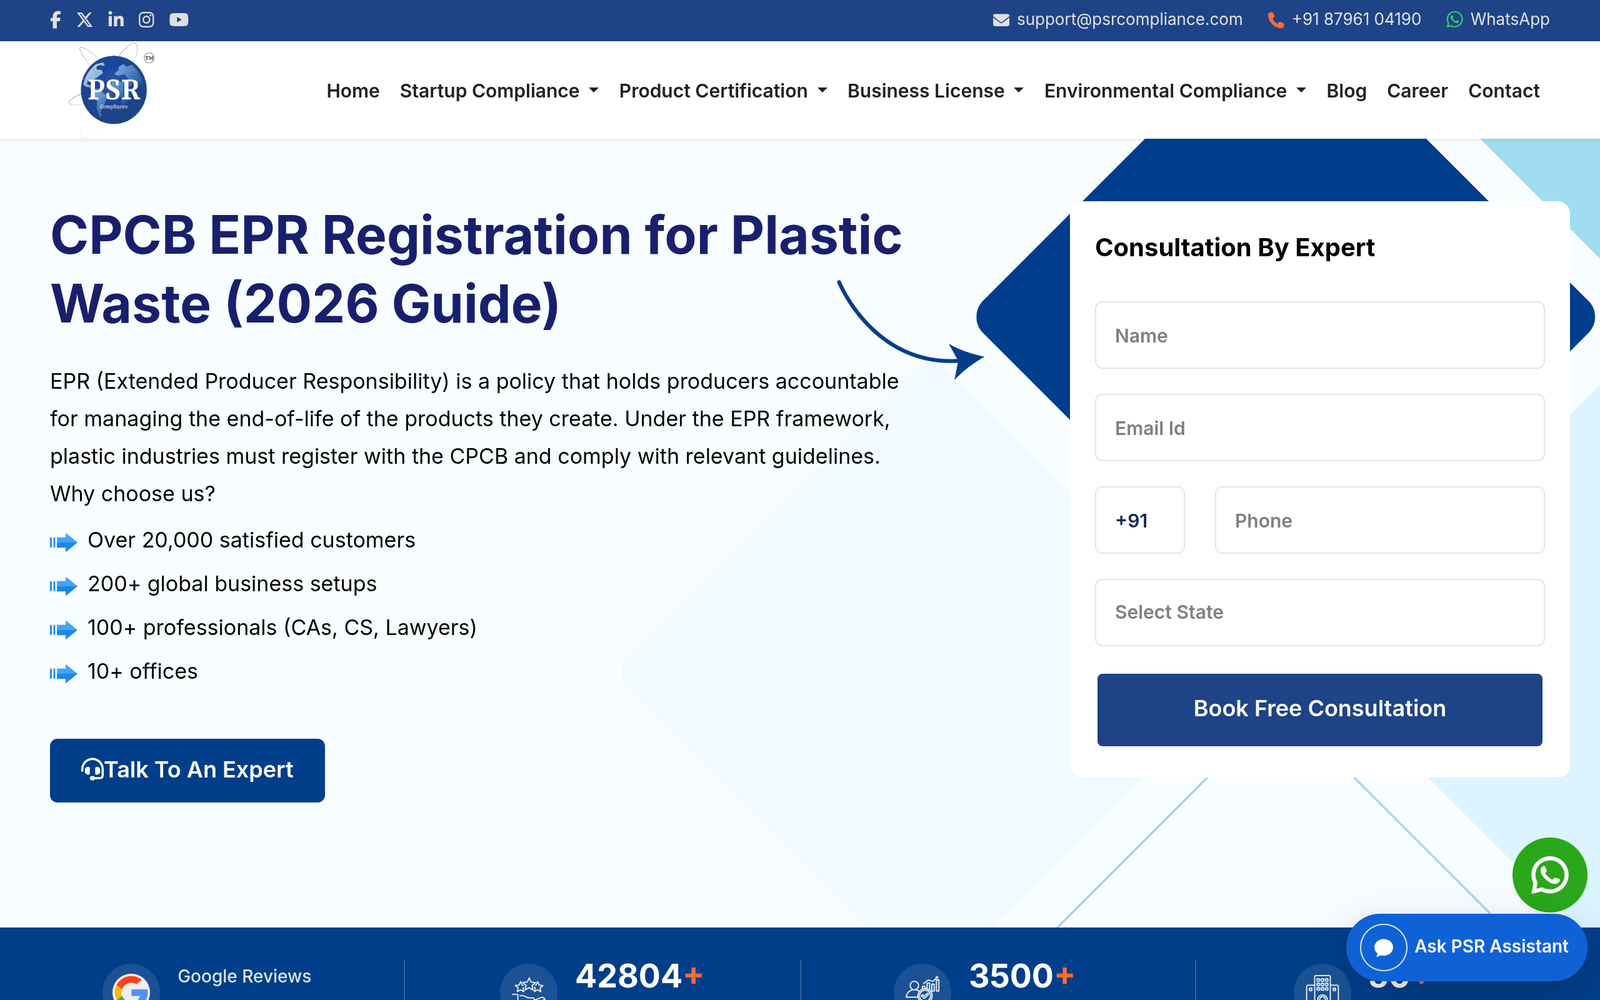
Task: Open the Blog menu item
Action: point(1346,91)
